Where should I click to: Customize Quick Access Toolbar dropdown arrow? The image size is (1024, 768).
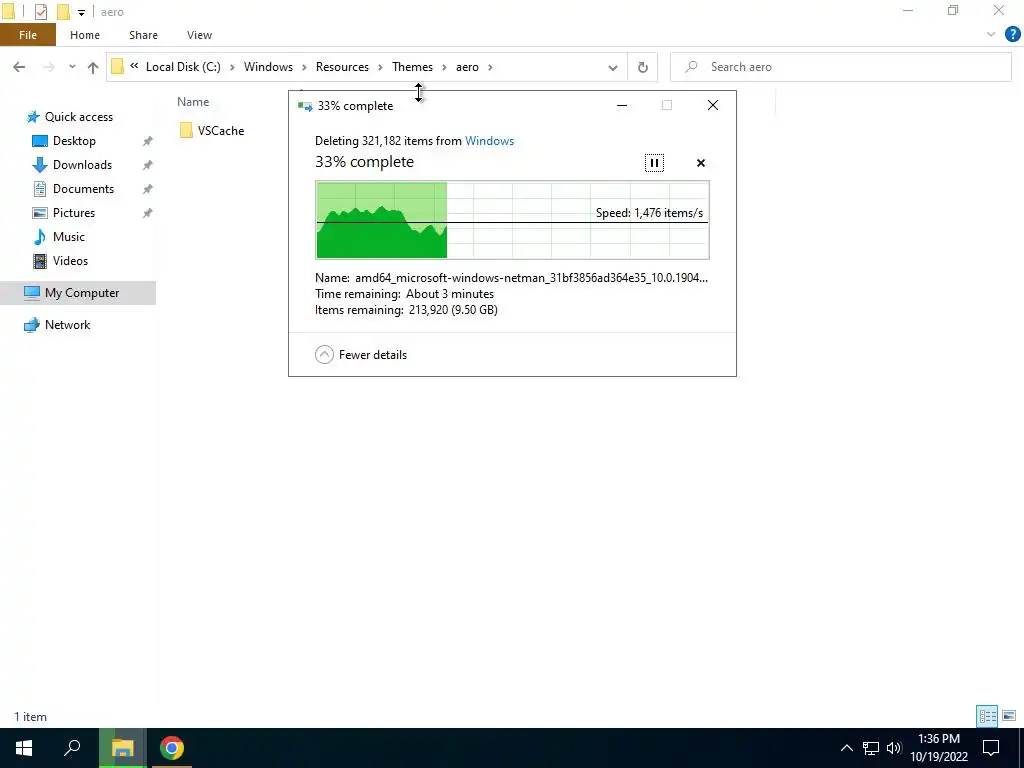(x=81, y=12)
